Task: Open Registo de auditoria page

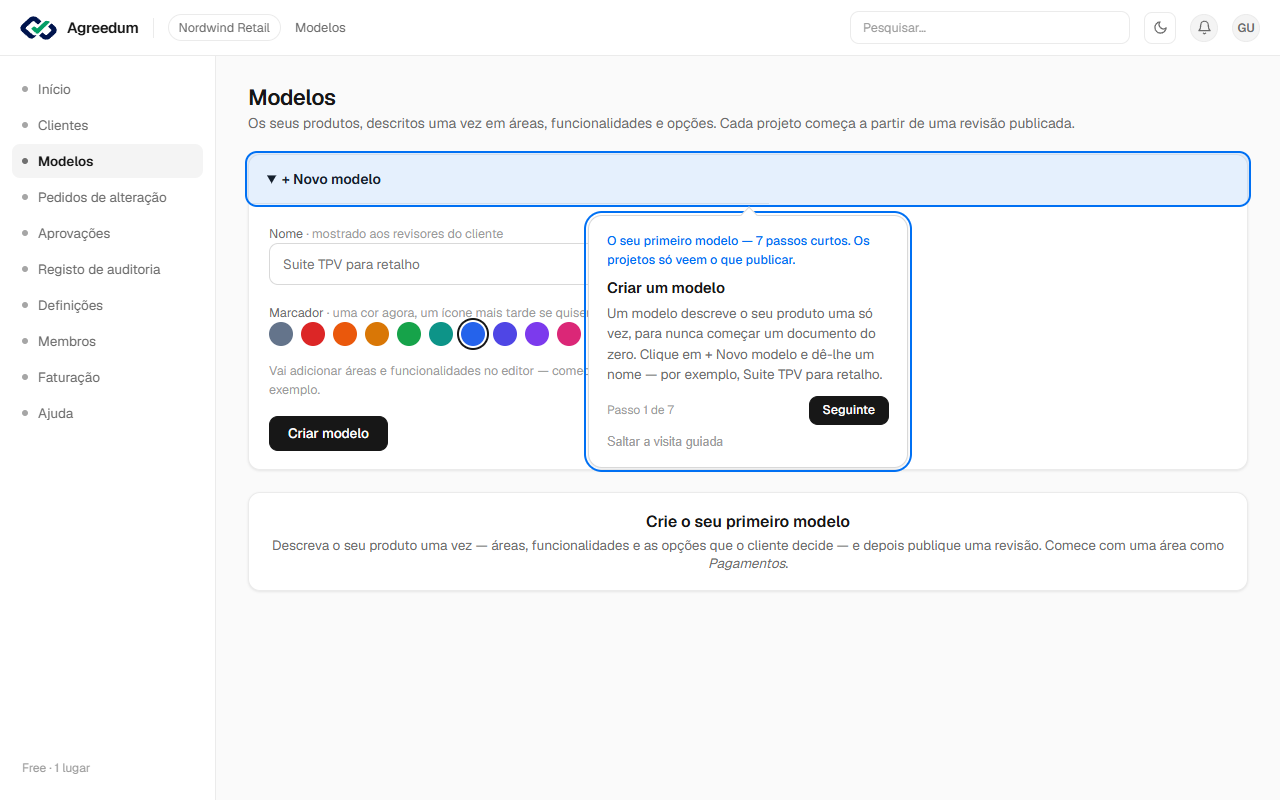Action: (x=107, y=269)
